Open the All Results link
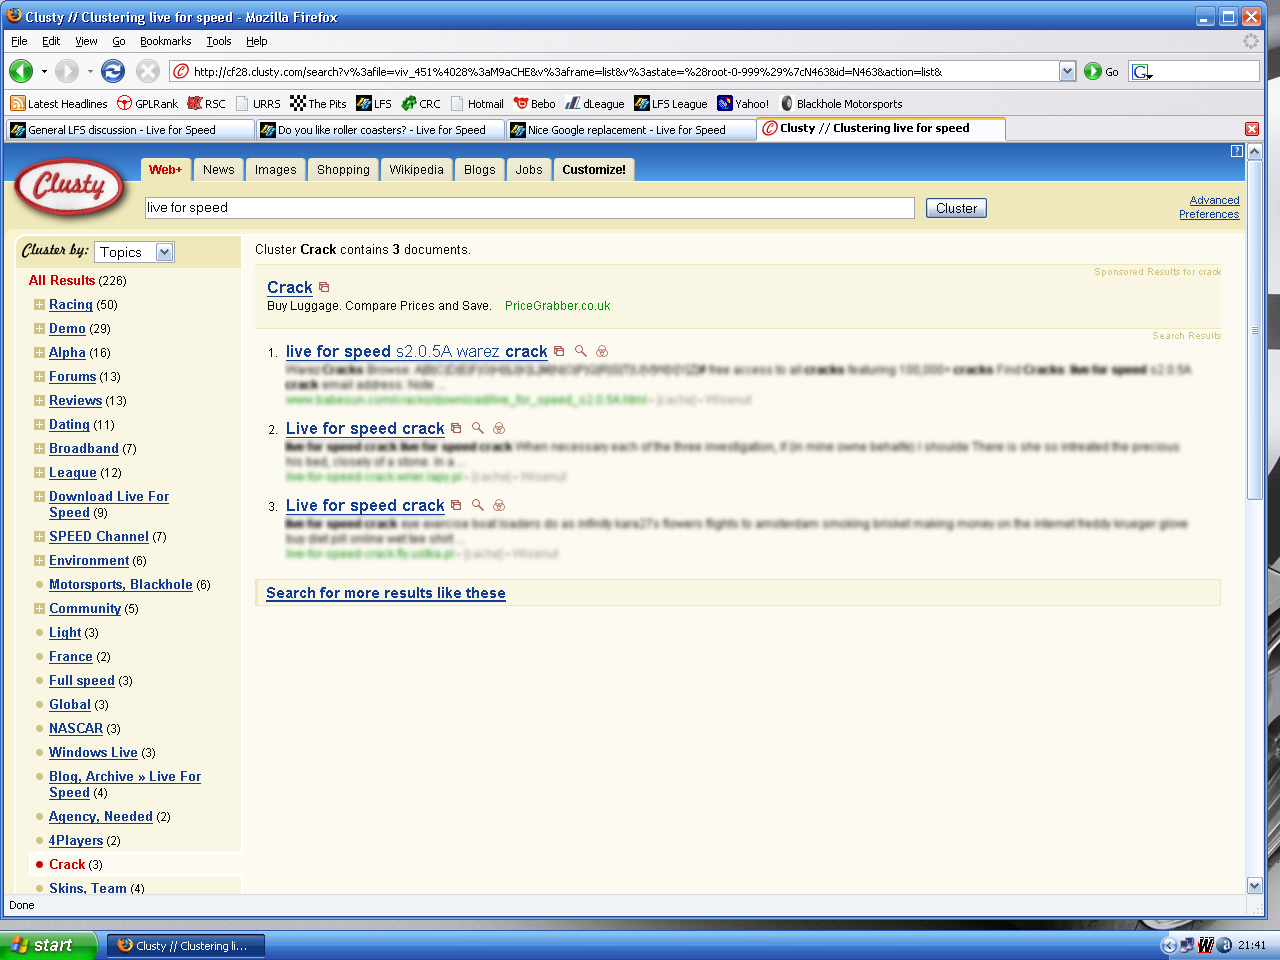The image size is (1280, 960). (x=62, y=281)
